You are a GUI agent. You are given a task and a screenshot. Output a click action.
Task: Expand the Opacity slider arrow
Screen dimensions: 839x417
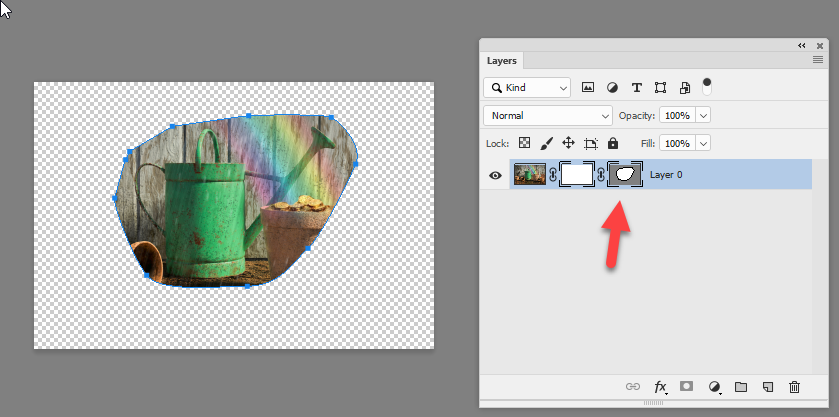(x=703, y=116)
